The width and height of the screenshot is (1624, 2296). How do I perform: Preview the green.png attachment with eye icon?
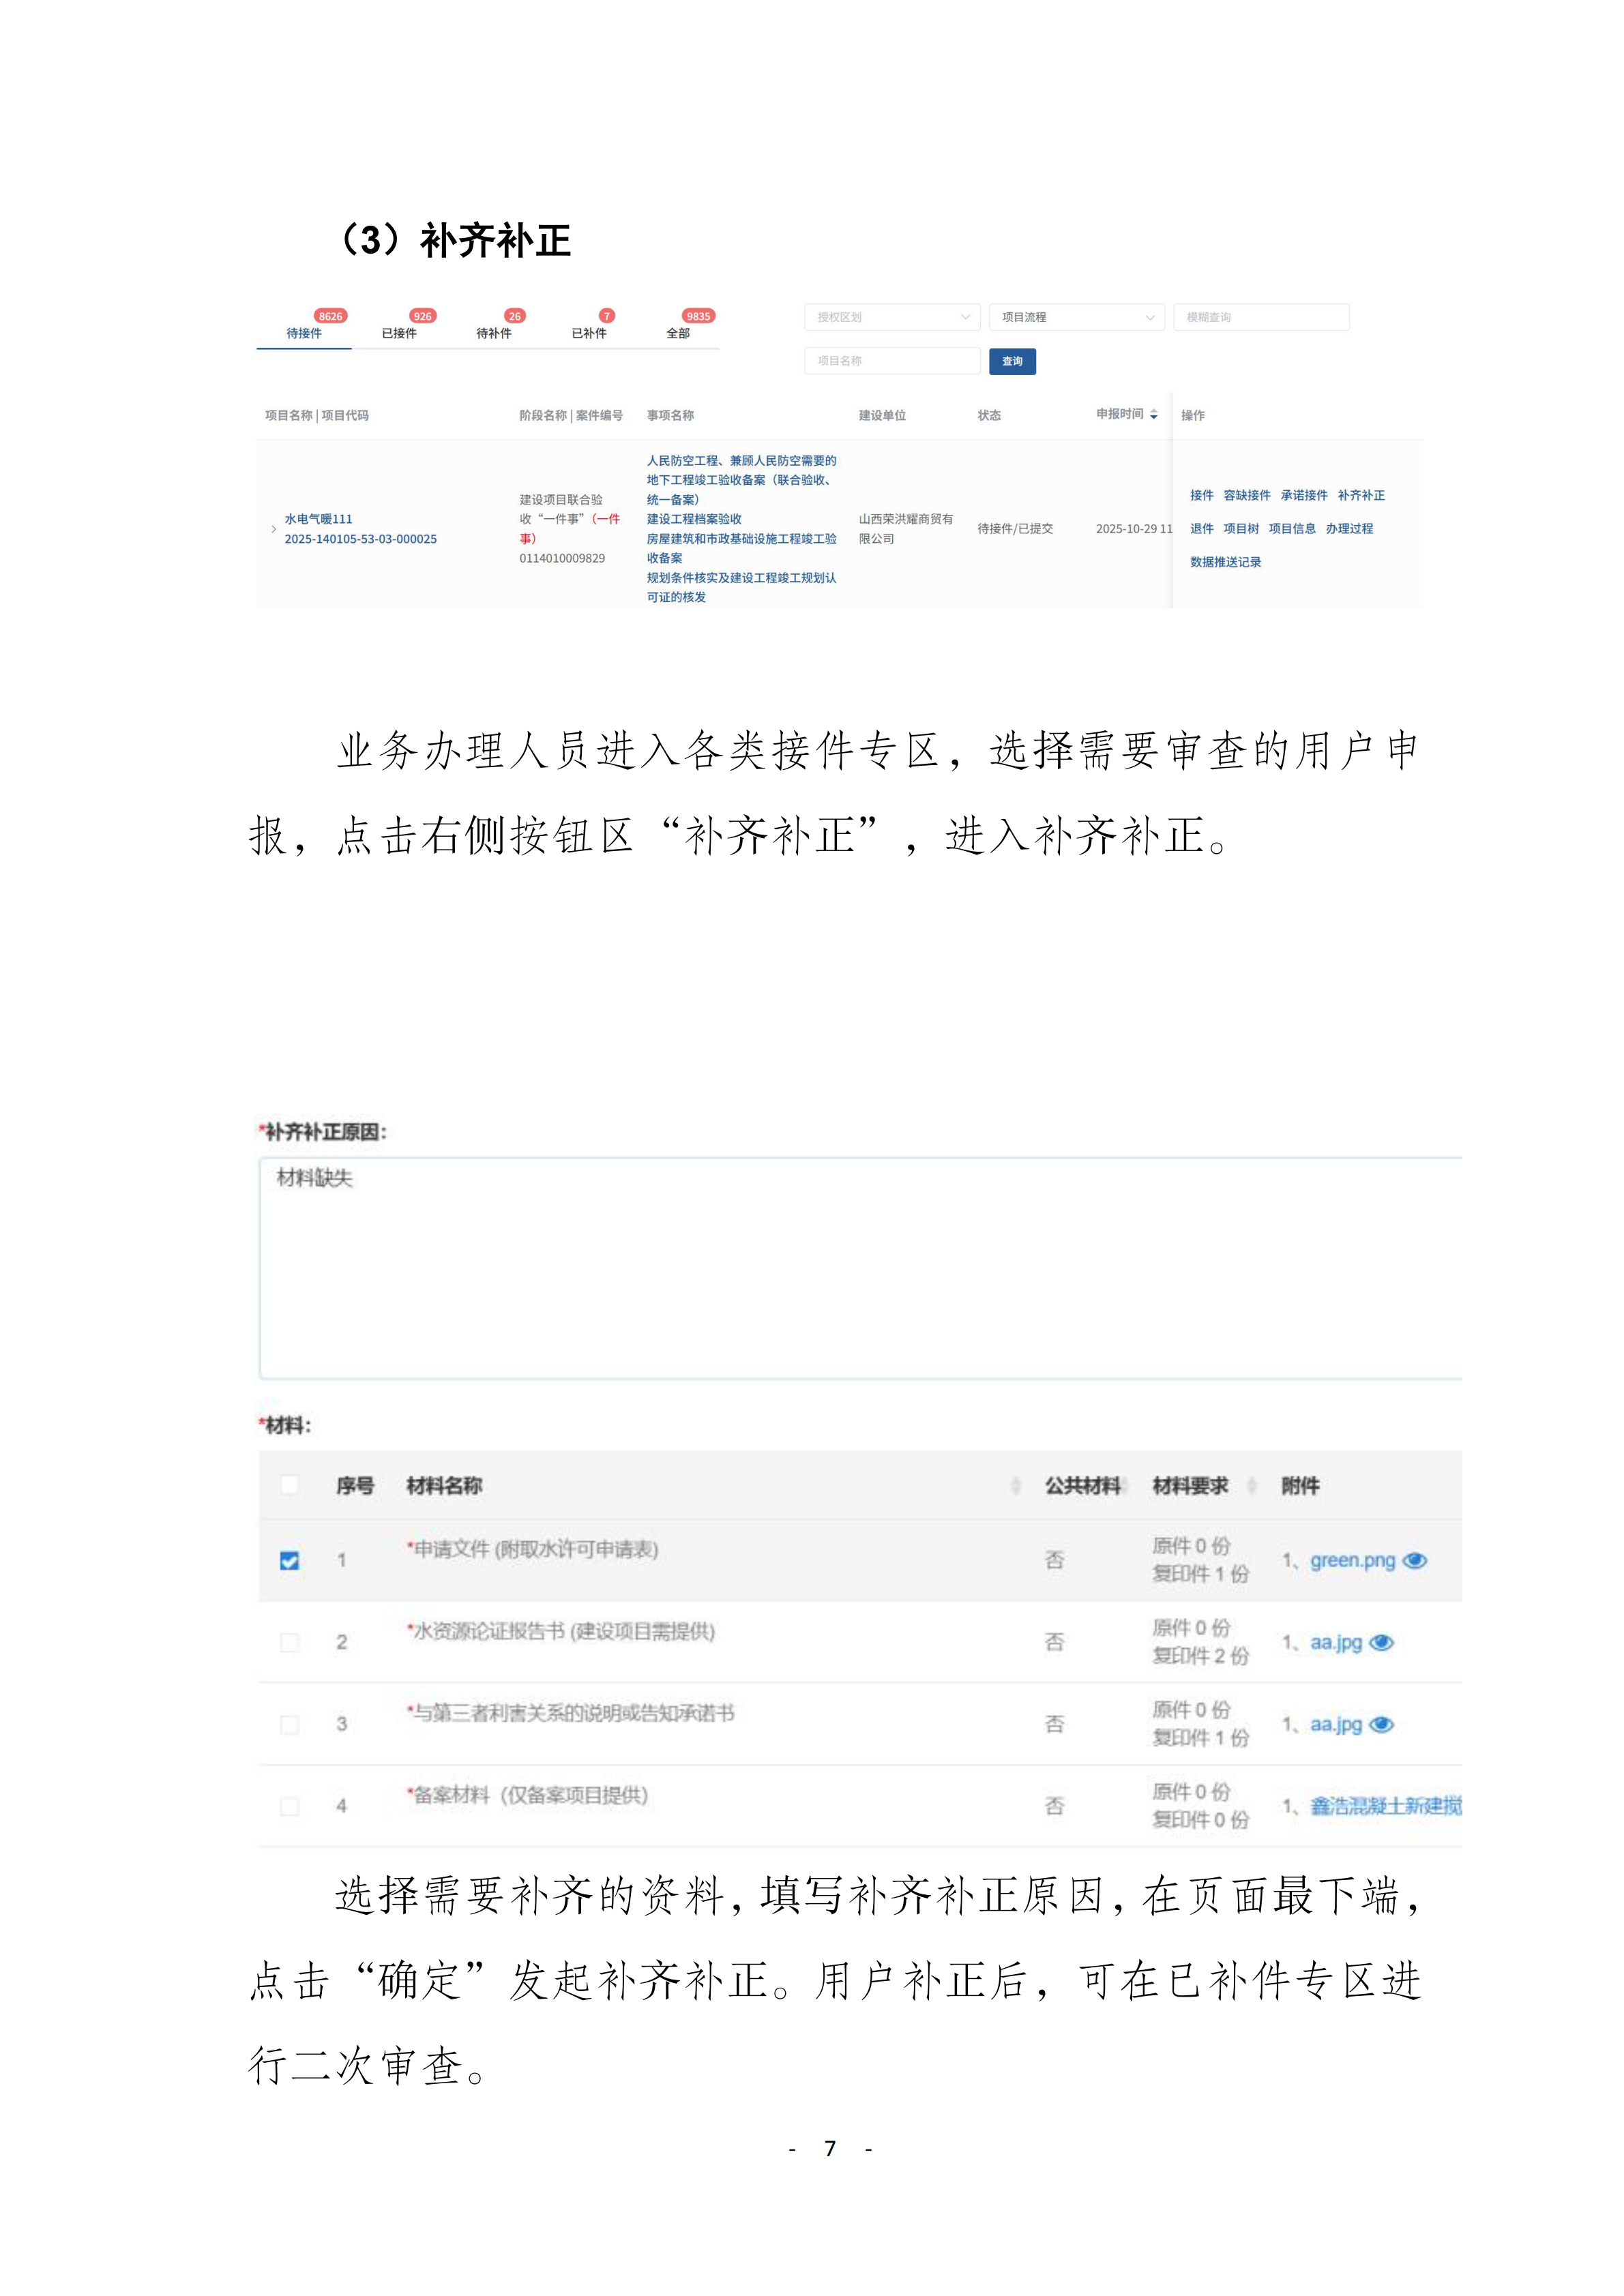[x=1414, y=1560]
